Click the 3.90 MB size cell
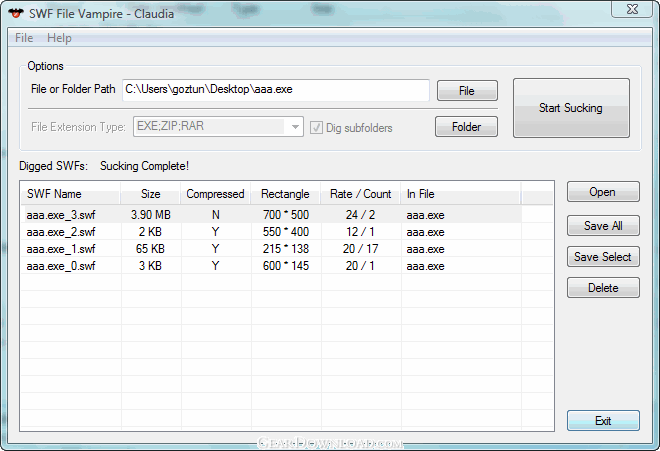 151,215
